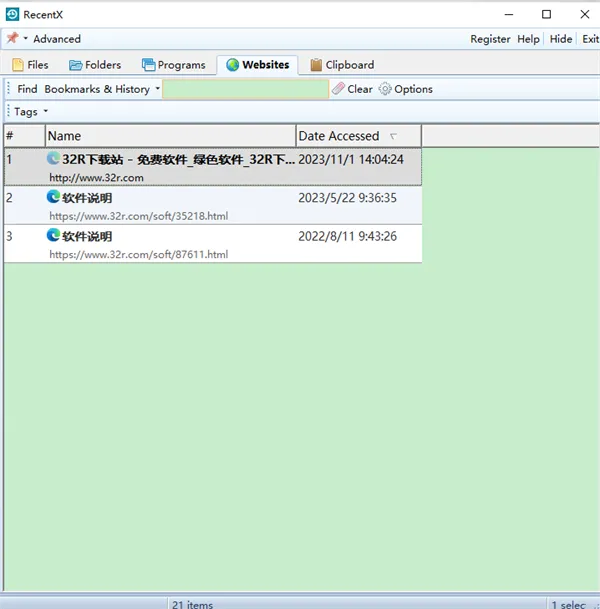The image size is (600, 609).
Task: Click the RecentX app icon in title bar
Action: tap(12, 14)
